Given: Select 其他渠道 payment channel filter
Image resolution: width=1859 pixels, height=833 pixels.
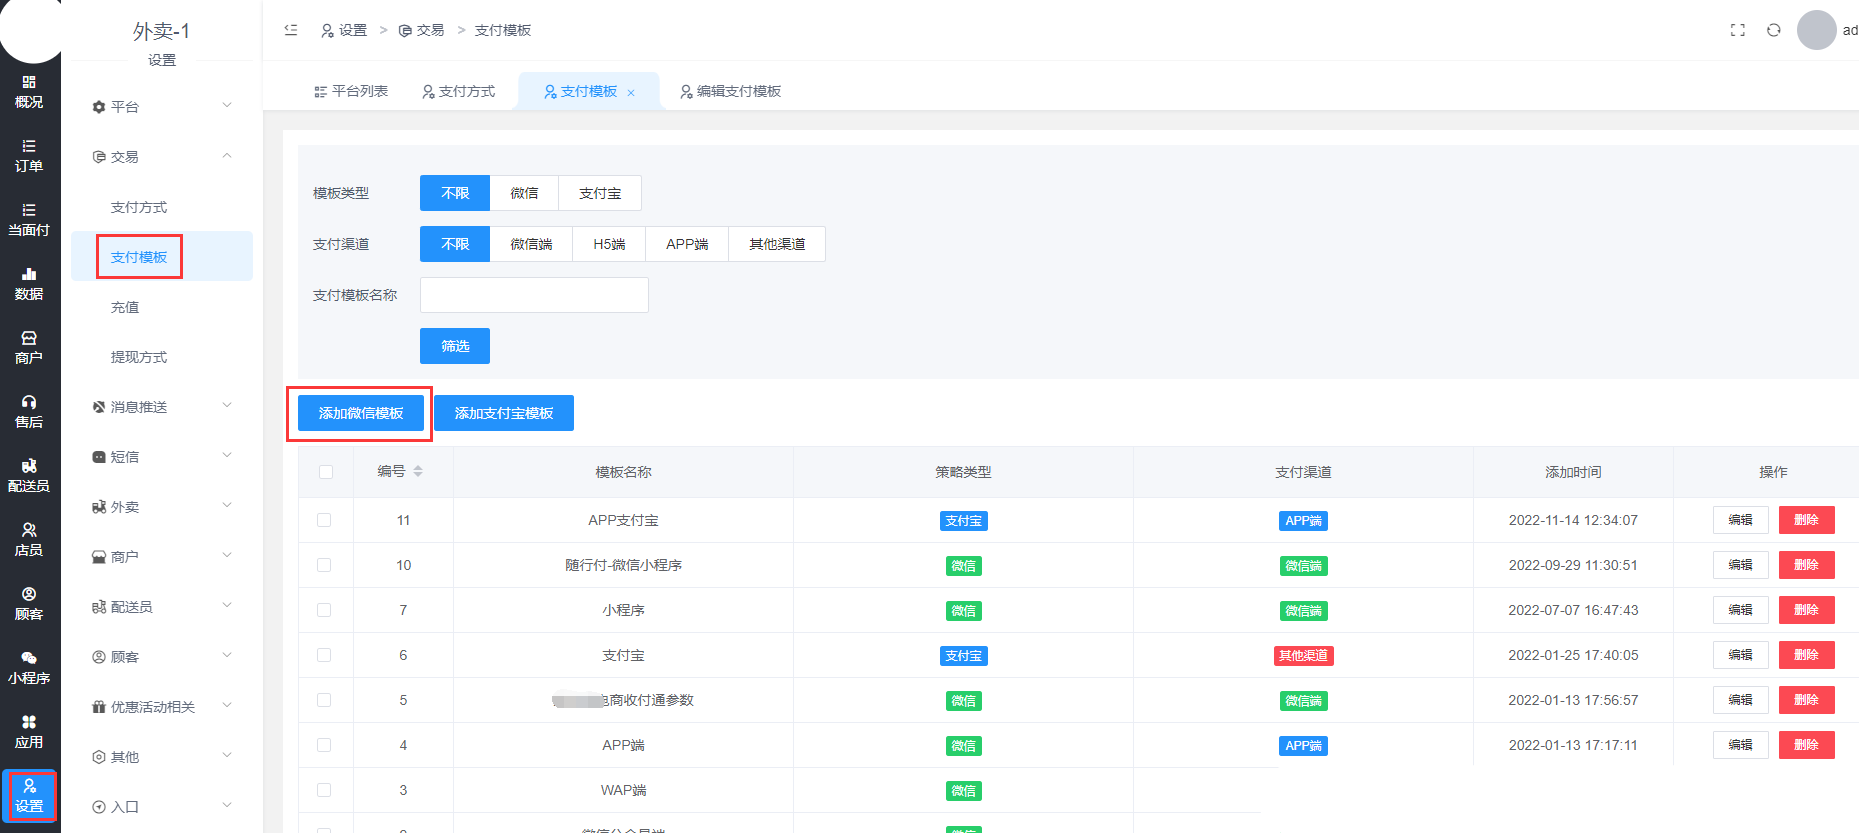Looking at the screenshot, I should click(777, 244).
